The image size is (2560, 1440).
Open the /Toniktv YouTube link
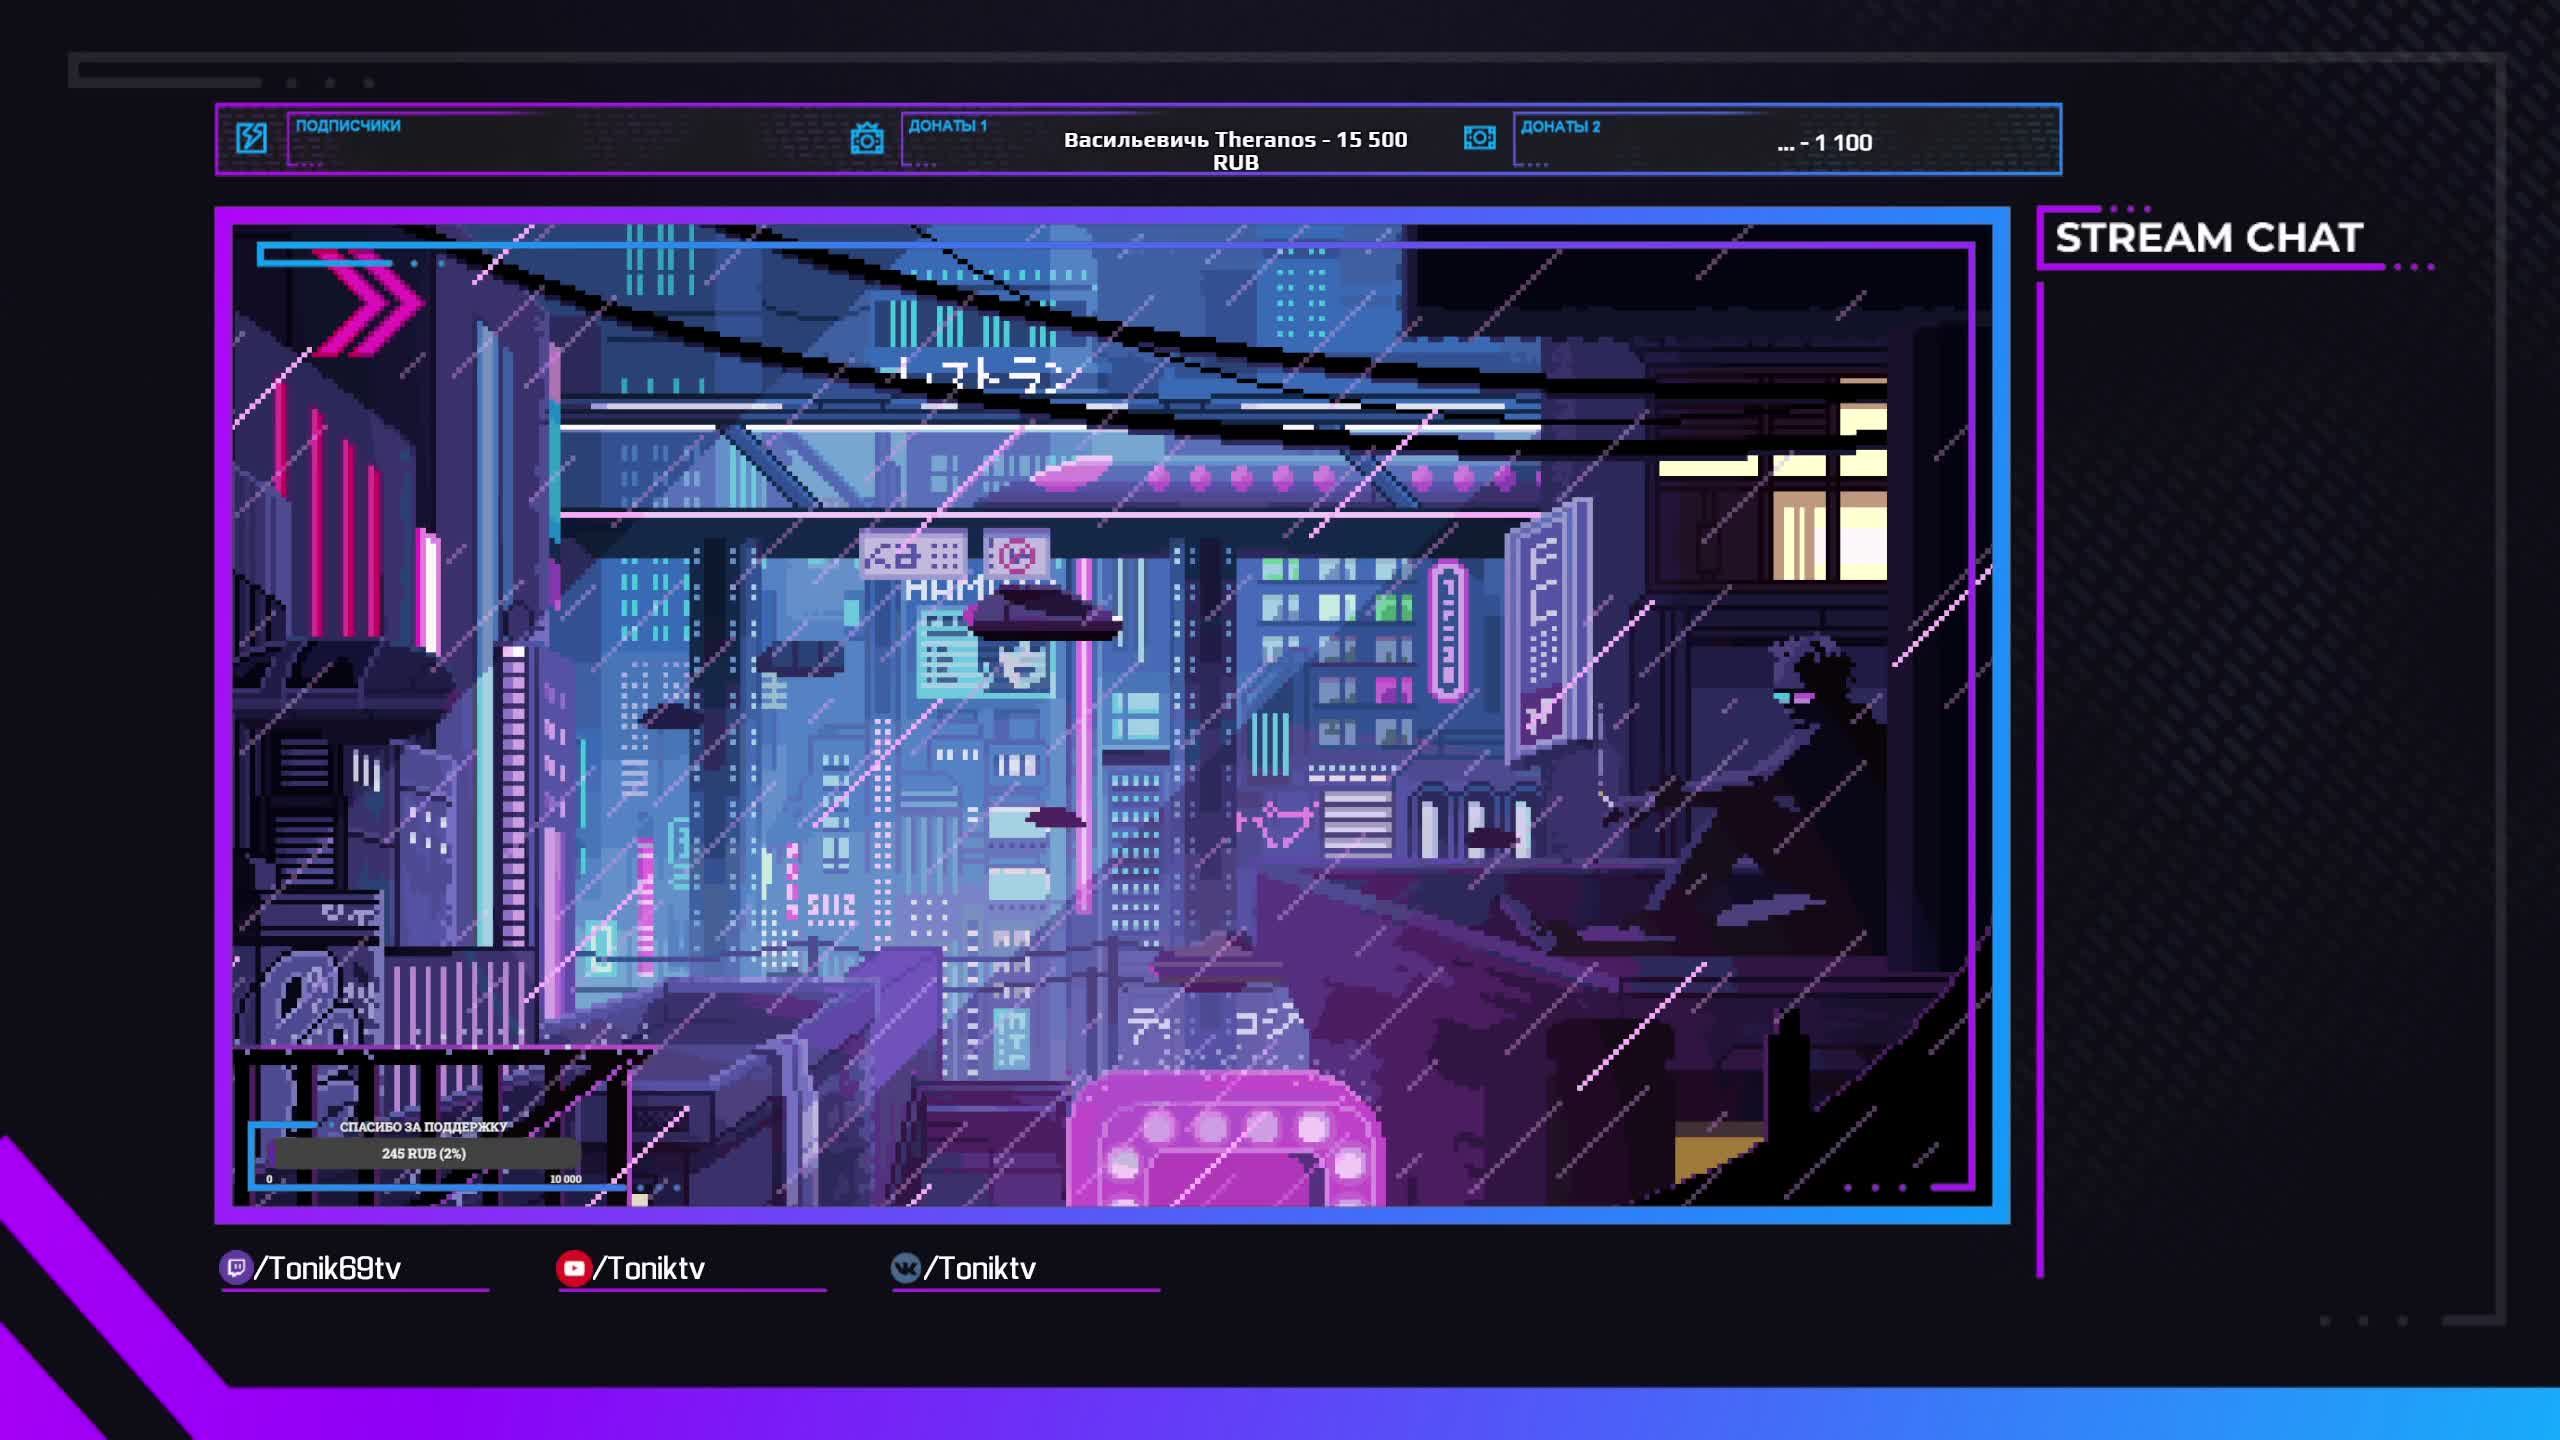[650, 1268]
